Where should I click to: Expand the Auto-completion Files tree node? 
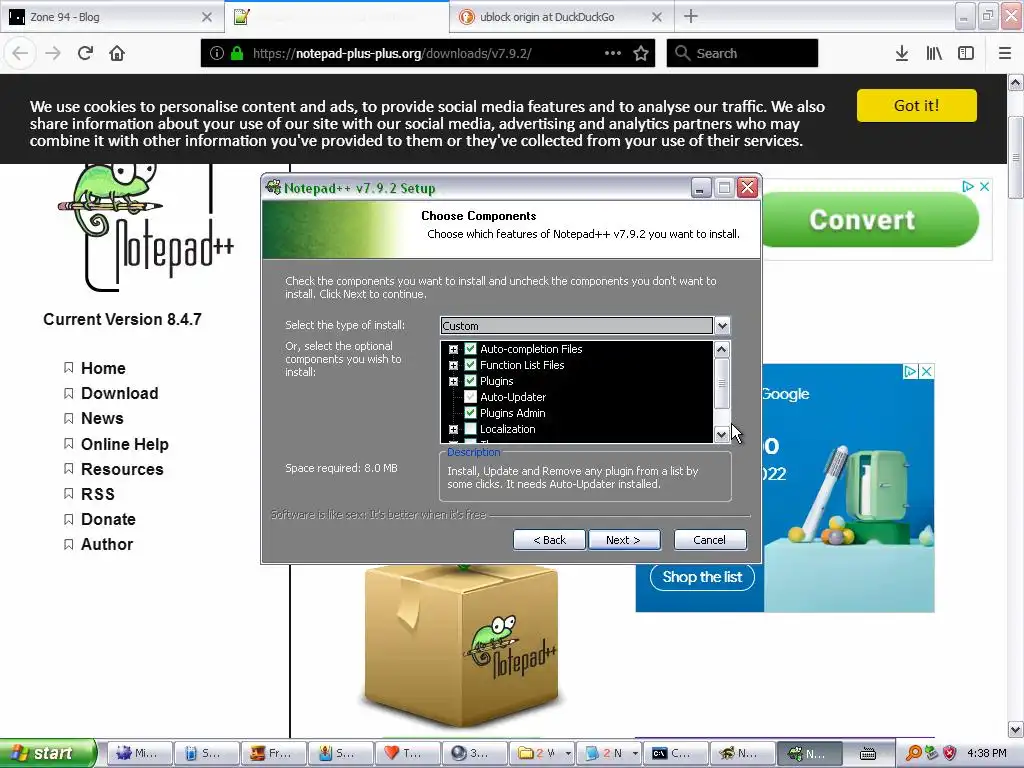coord(453,349)
